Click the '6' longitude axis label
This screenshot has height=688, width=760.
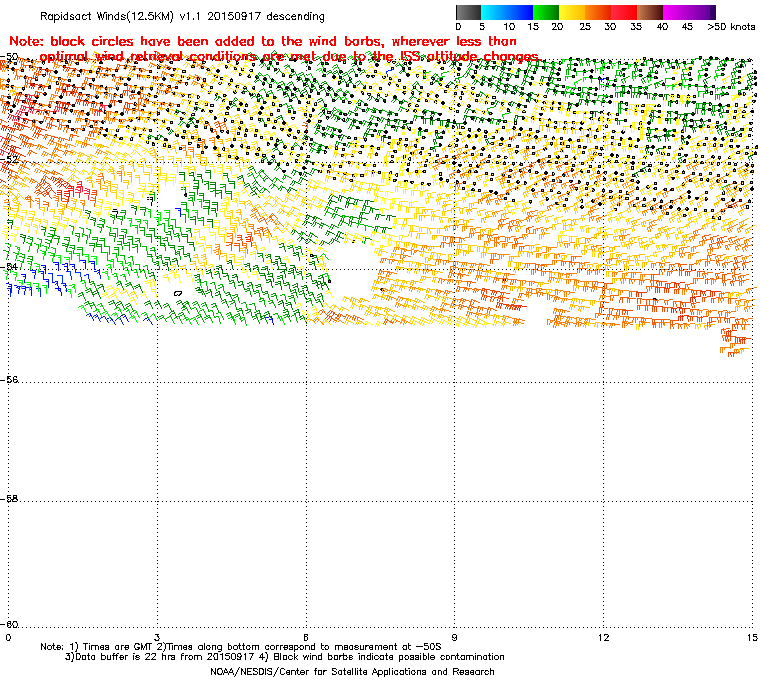pos(306,637)
